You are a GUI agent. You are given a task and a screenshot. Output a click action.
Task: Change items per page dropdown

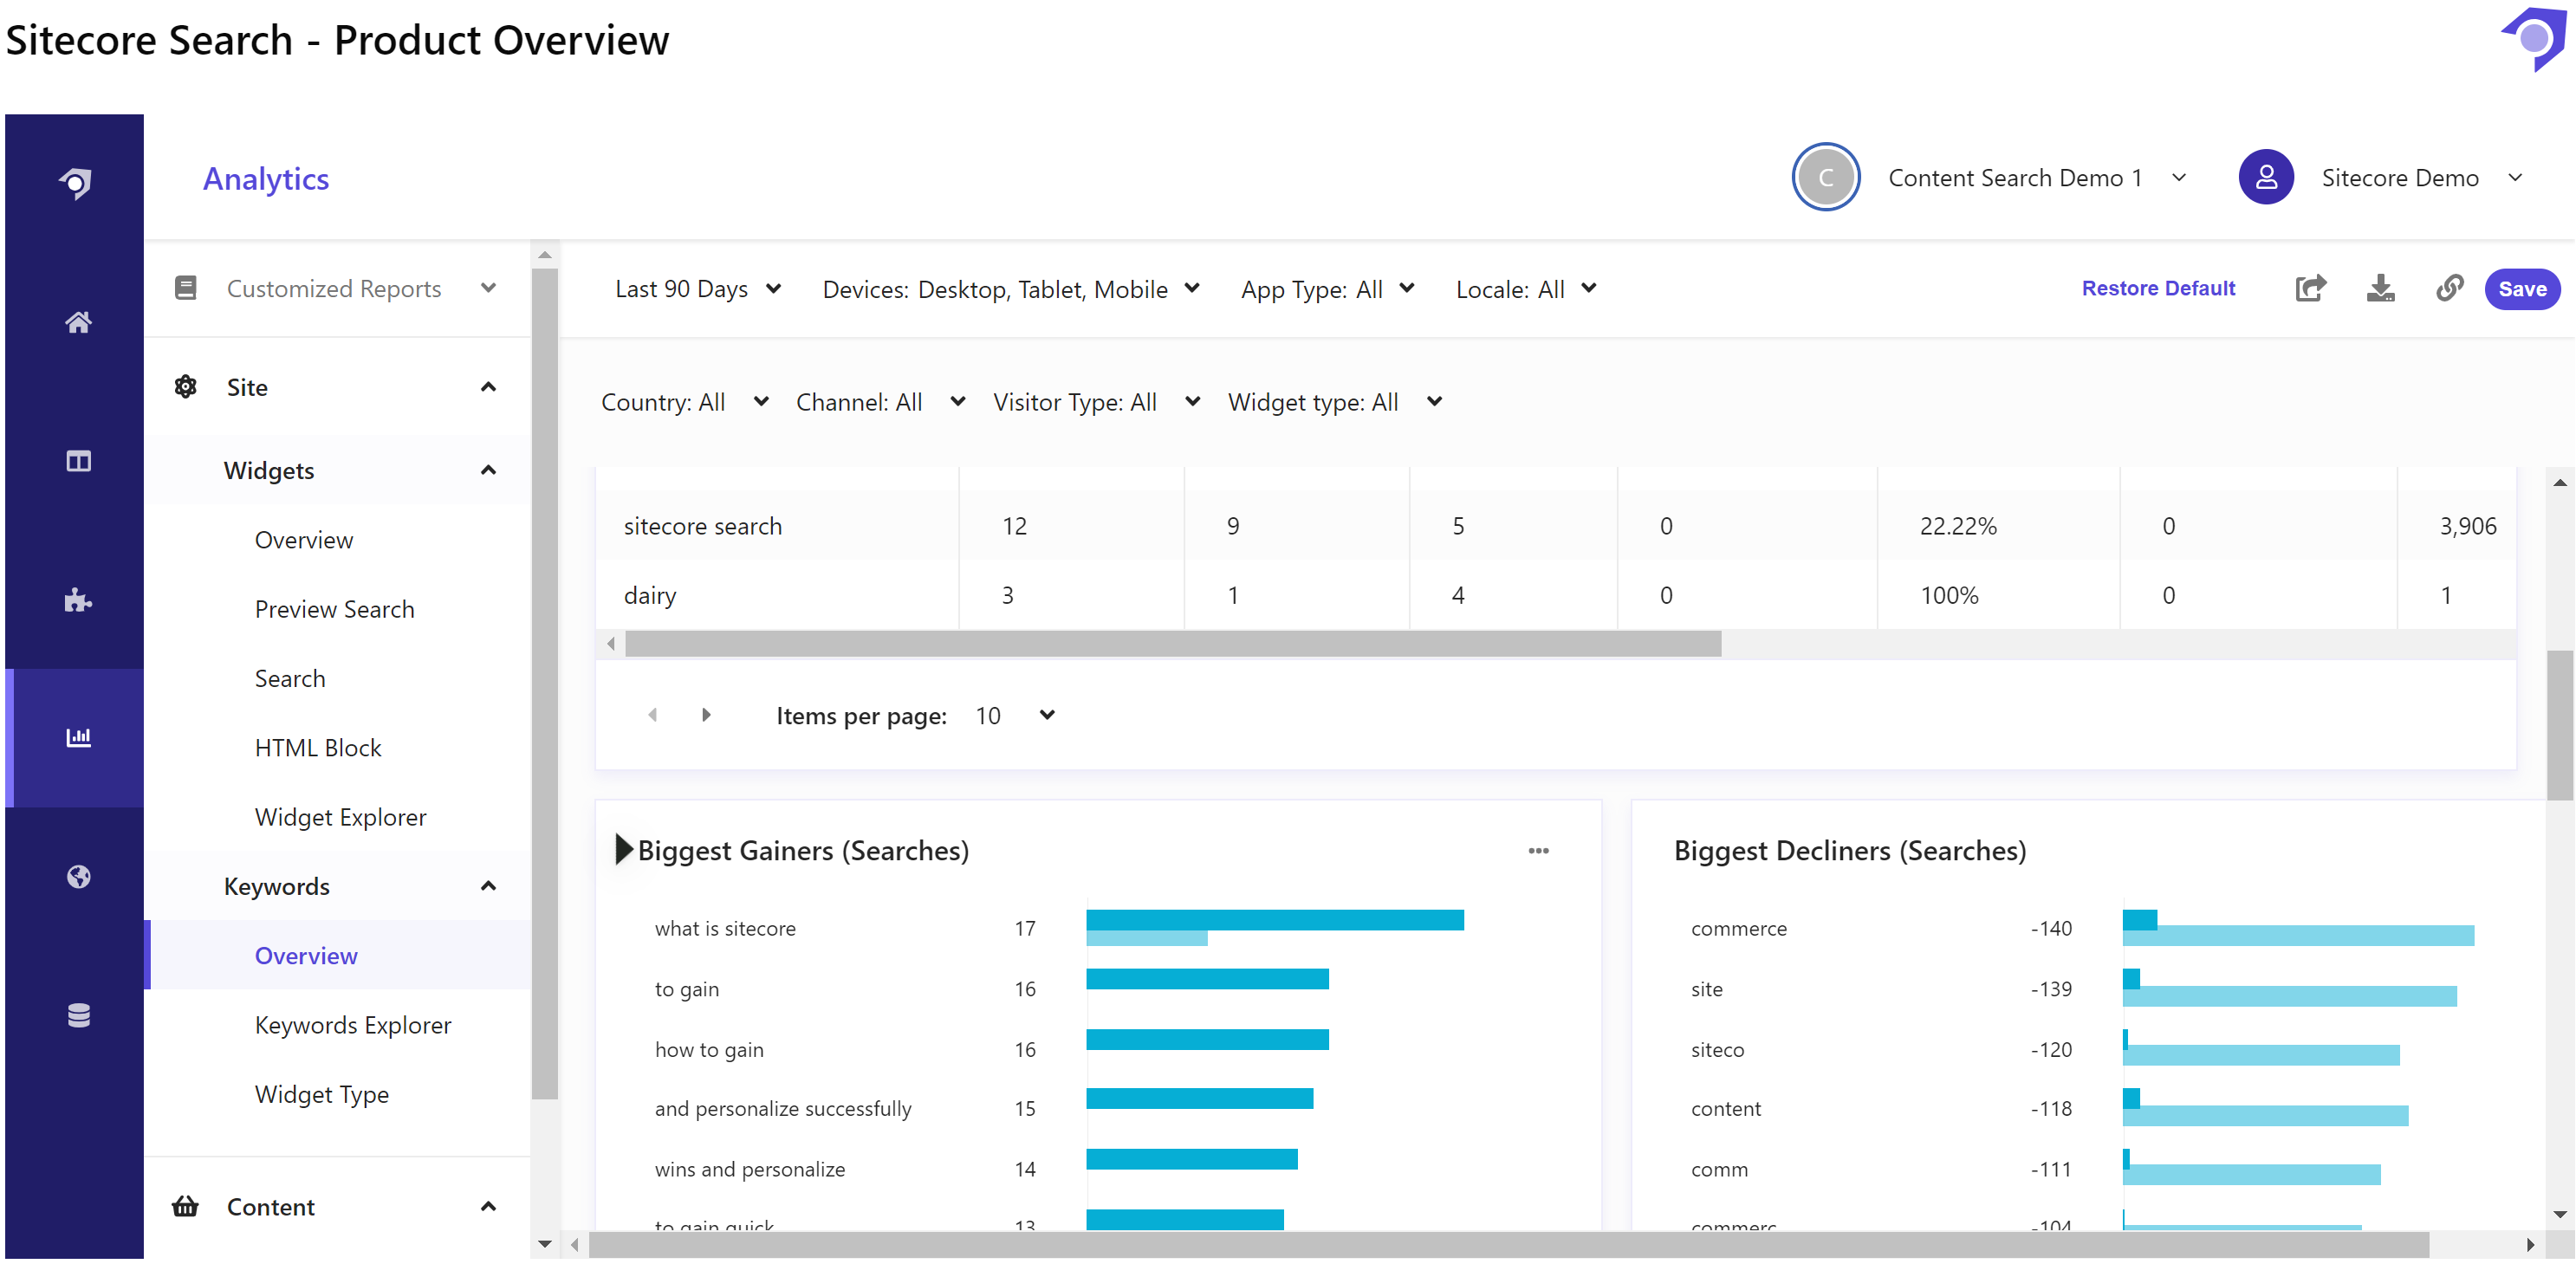tap(1015, 716)
